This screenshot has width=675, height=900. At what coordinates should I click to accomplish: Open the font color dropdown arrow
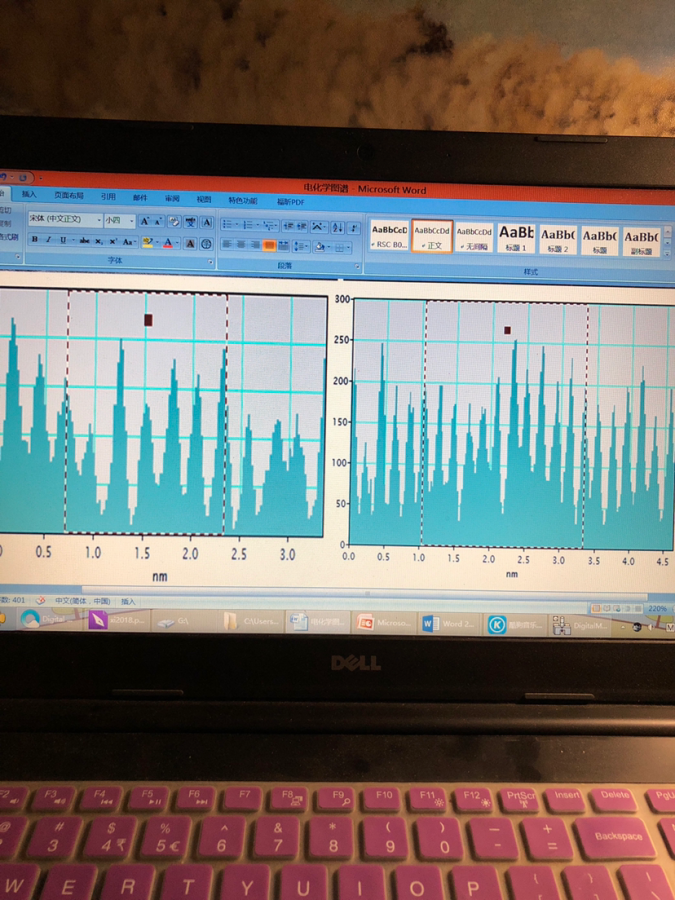[178, 243]
